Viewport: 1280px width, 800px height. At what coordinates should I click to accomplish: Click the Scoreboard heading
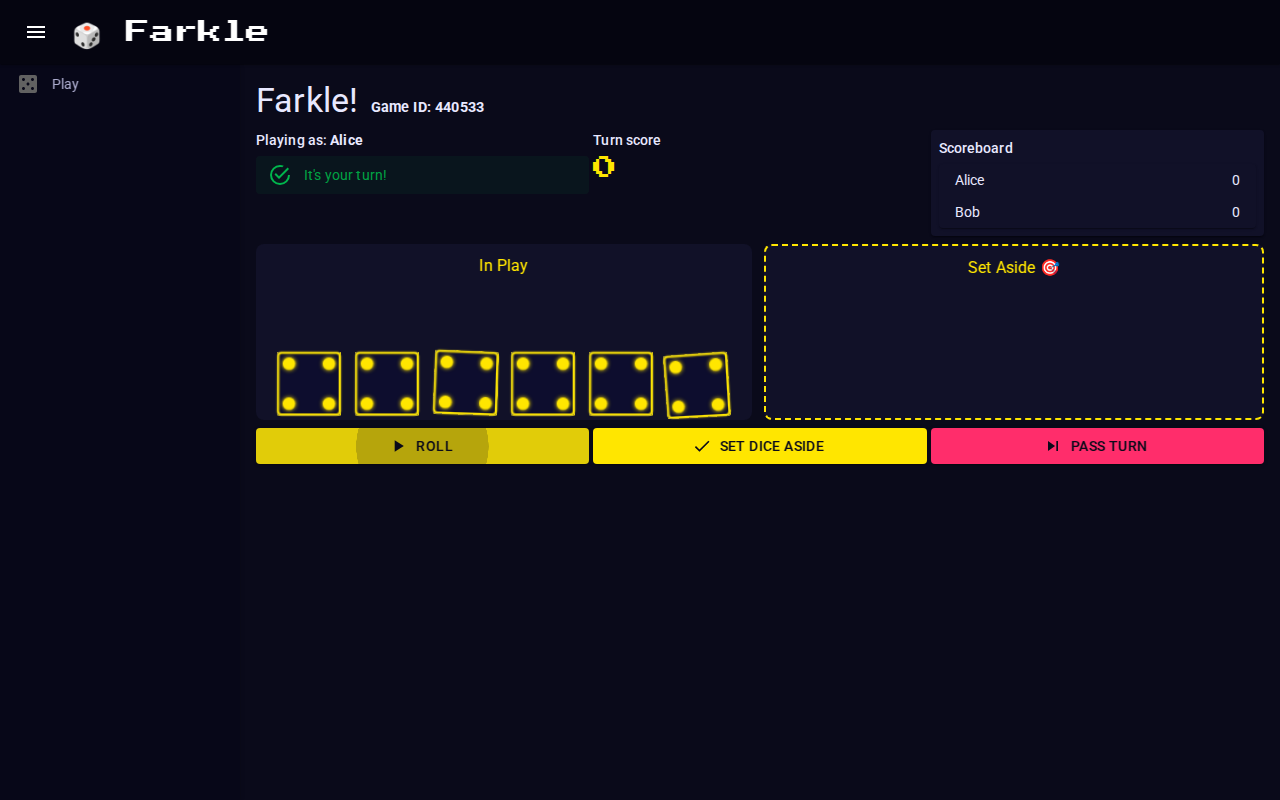[976, 148]
